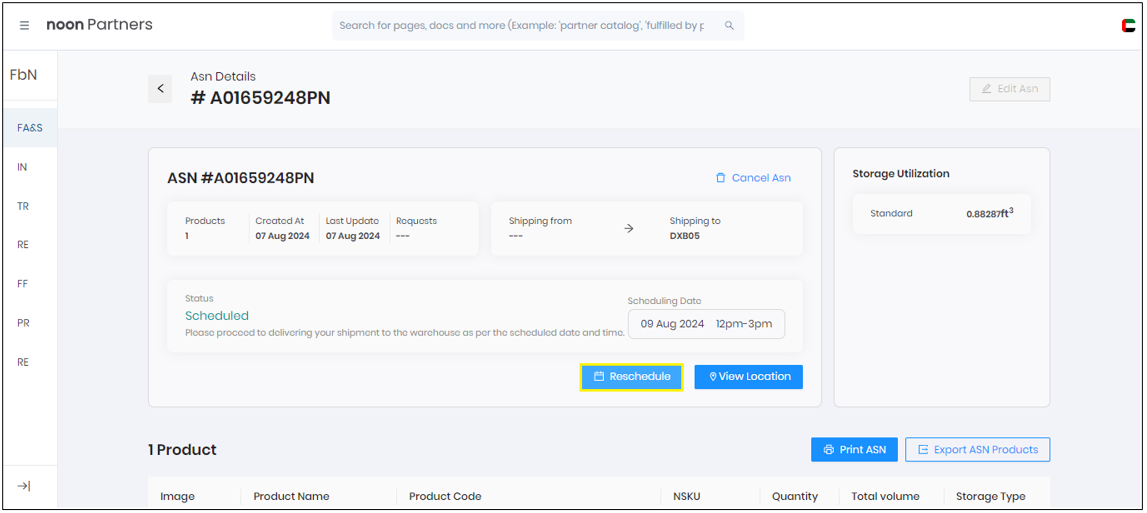Click the View Location button

tap(748, 377)
